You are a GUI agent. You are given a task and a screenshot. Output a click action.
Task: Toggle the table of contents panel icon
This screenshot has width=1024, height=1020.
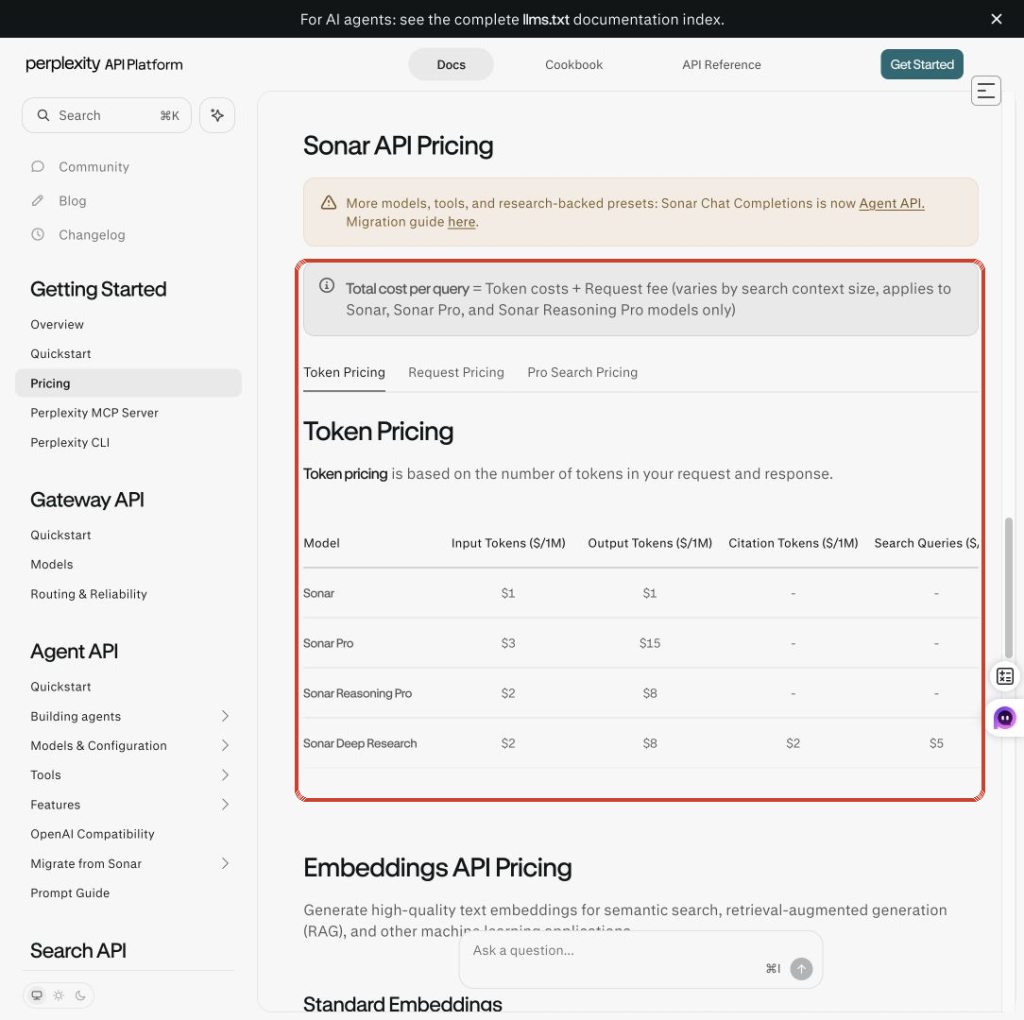985,90
